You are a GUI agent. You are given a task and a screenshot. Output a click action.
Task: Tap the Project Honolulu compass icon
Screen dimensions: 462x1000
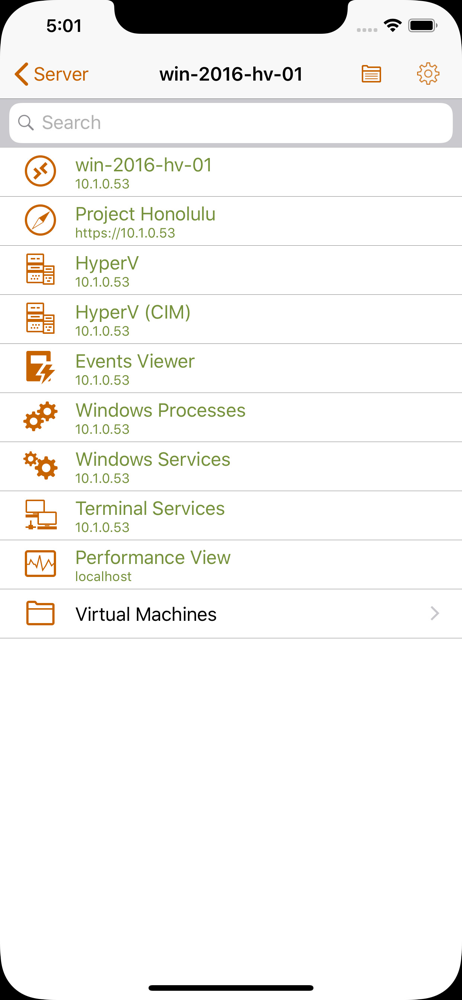click(x=40, y=221)
